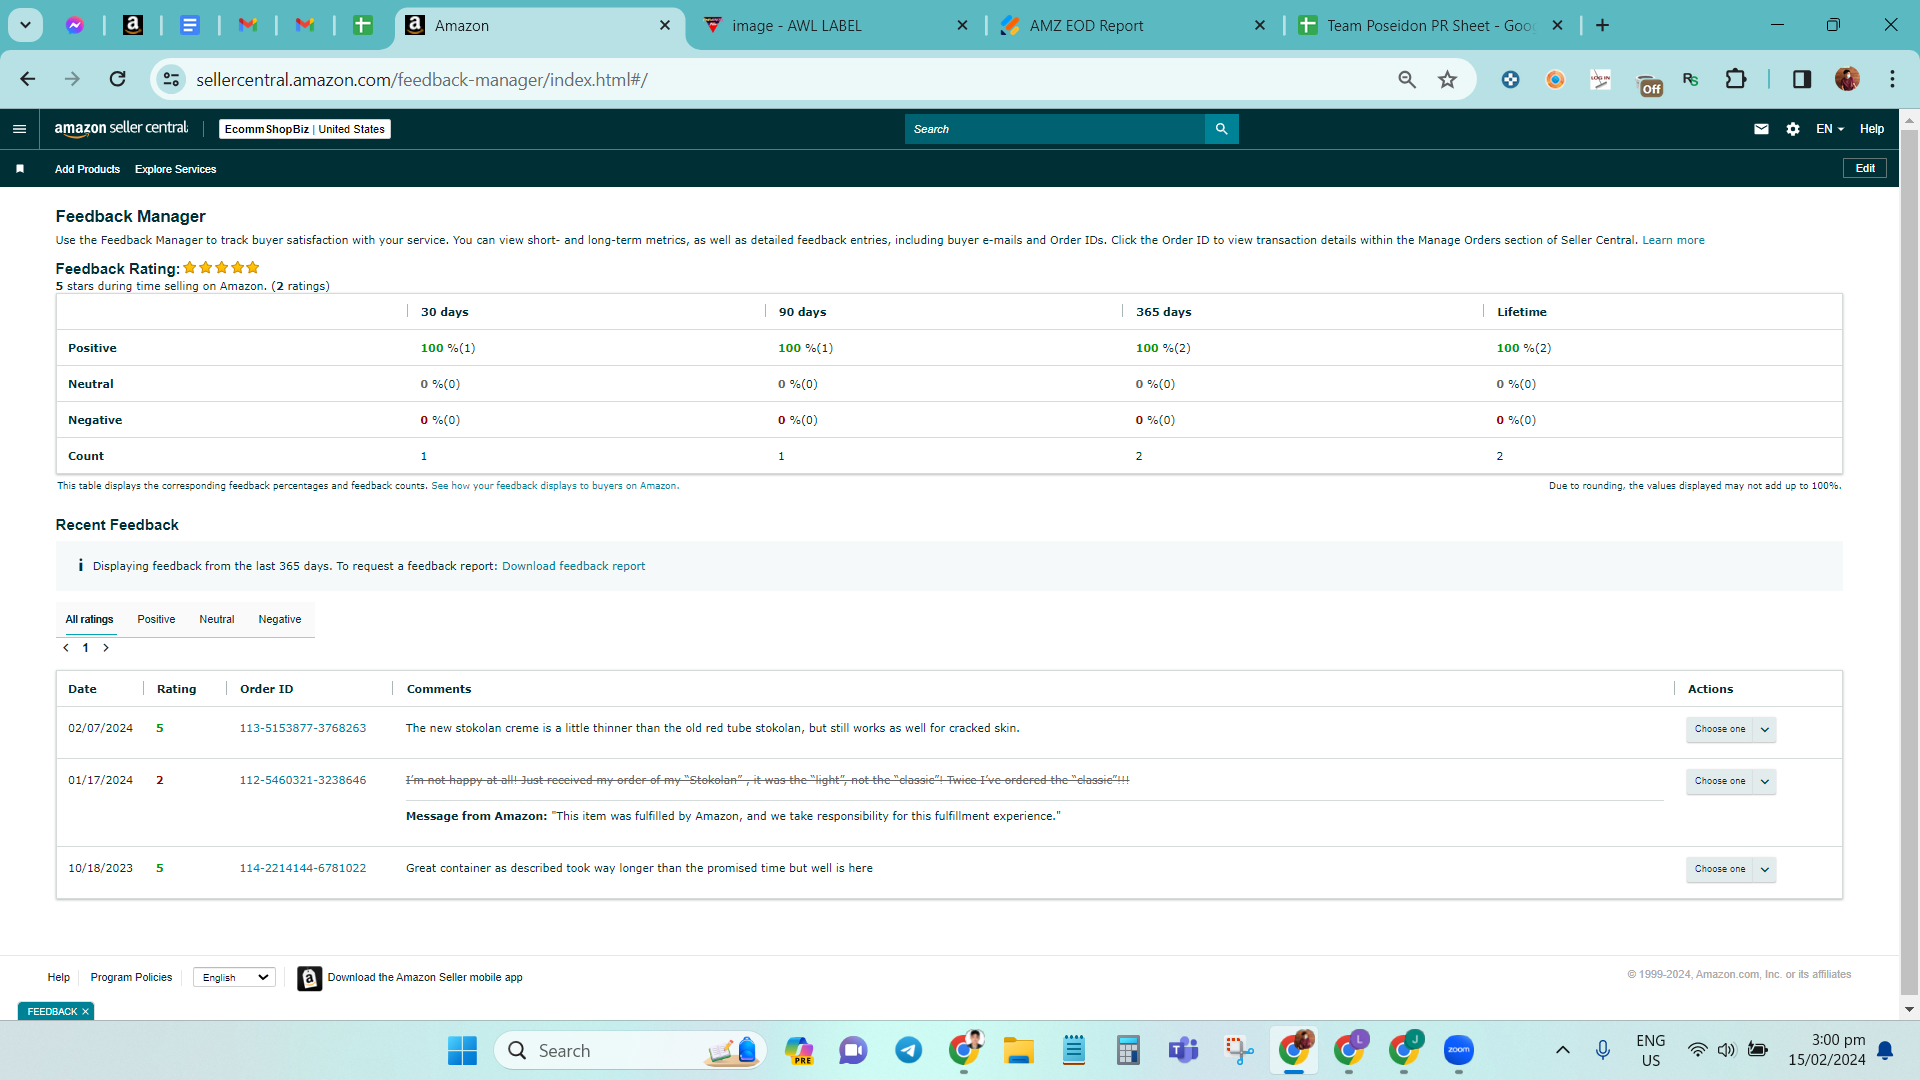Toggle the Chrome side panel
Image resolution: width=1920 pixels, height=1080 pixels.
point(1802,79)
